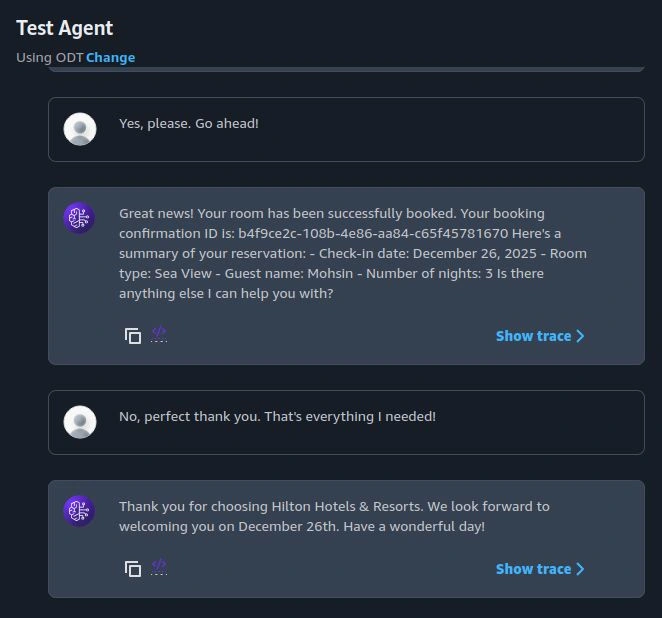
Task: Click the Test Agent panel title
Action: click(64, 28)
